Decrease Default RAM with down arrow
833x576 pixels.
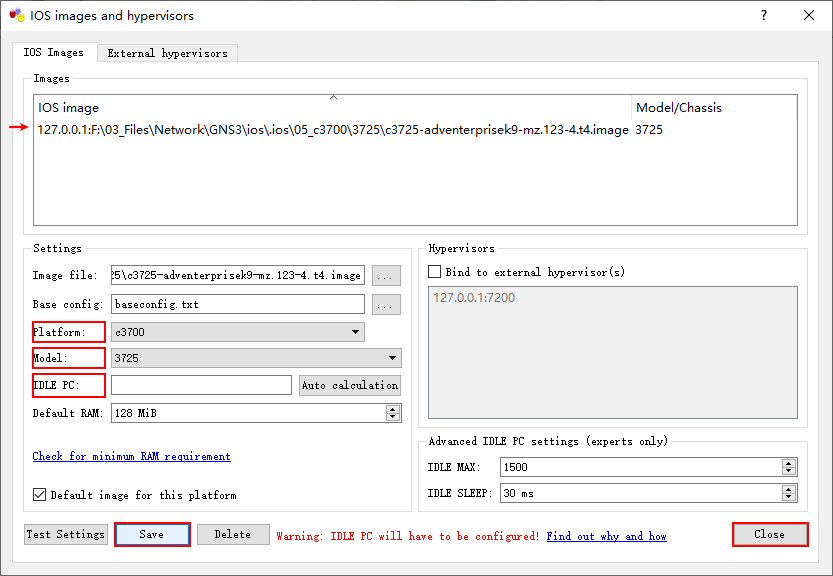point(393,417)
